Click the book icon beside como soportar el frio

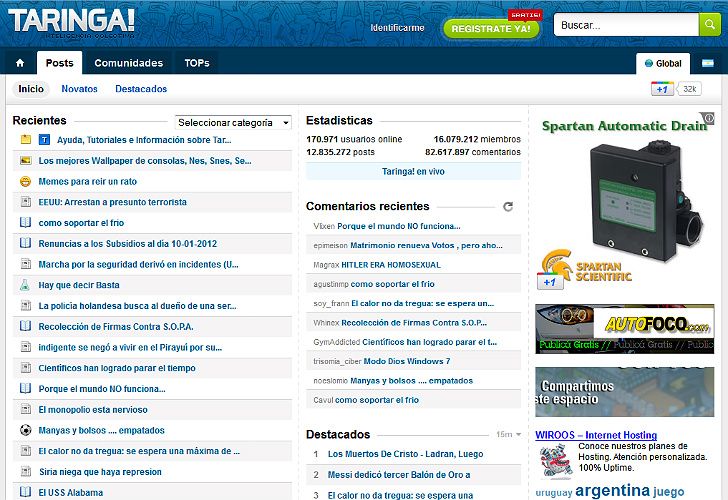(x=26, y=222)
